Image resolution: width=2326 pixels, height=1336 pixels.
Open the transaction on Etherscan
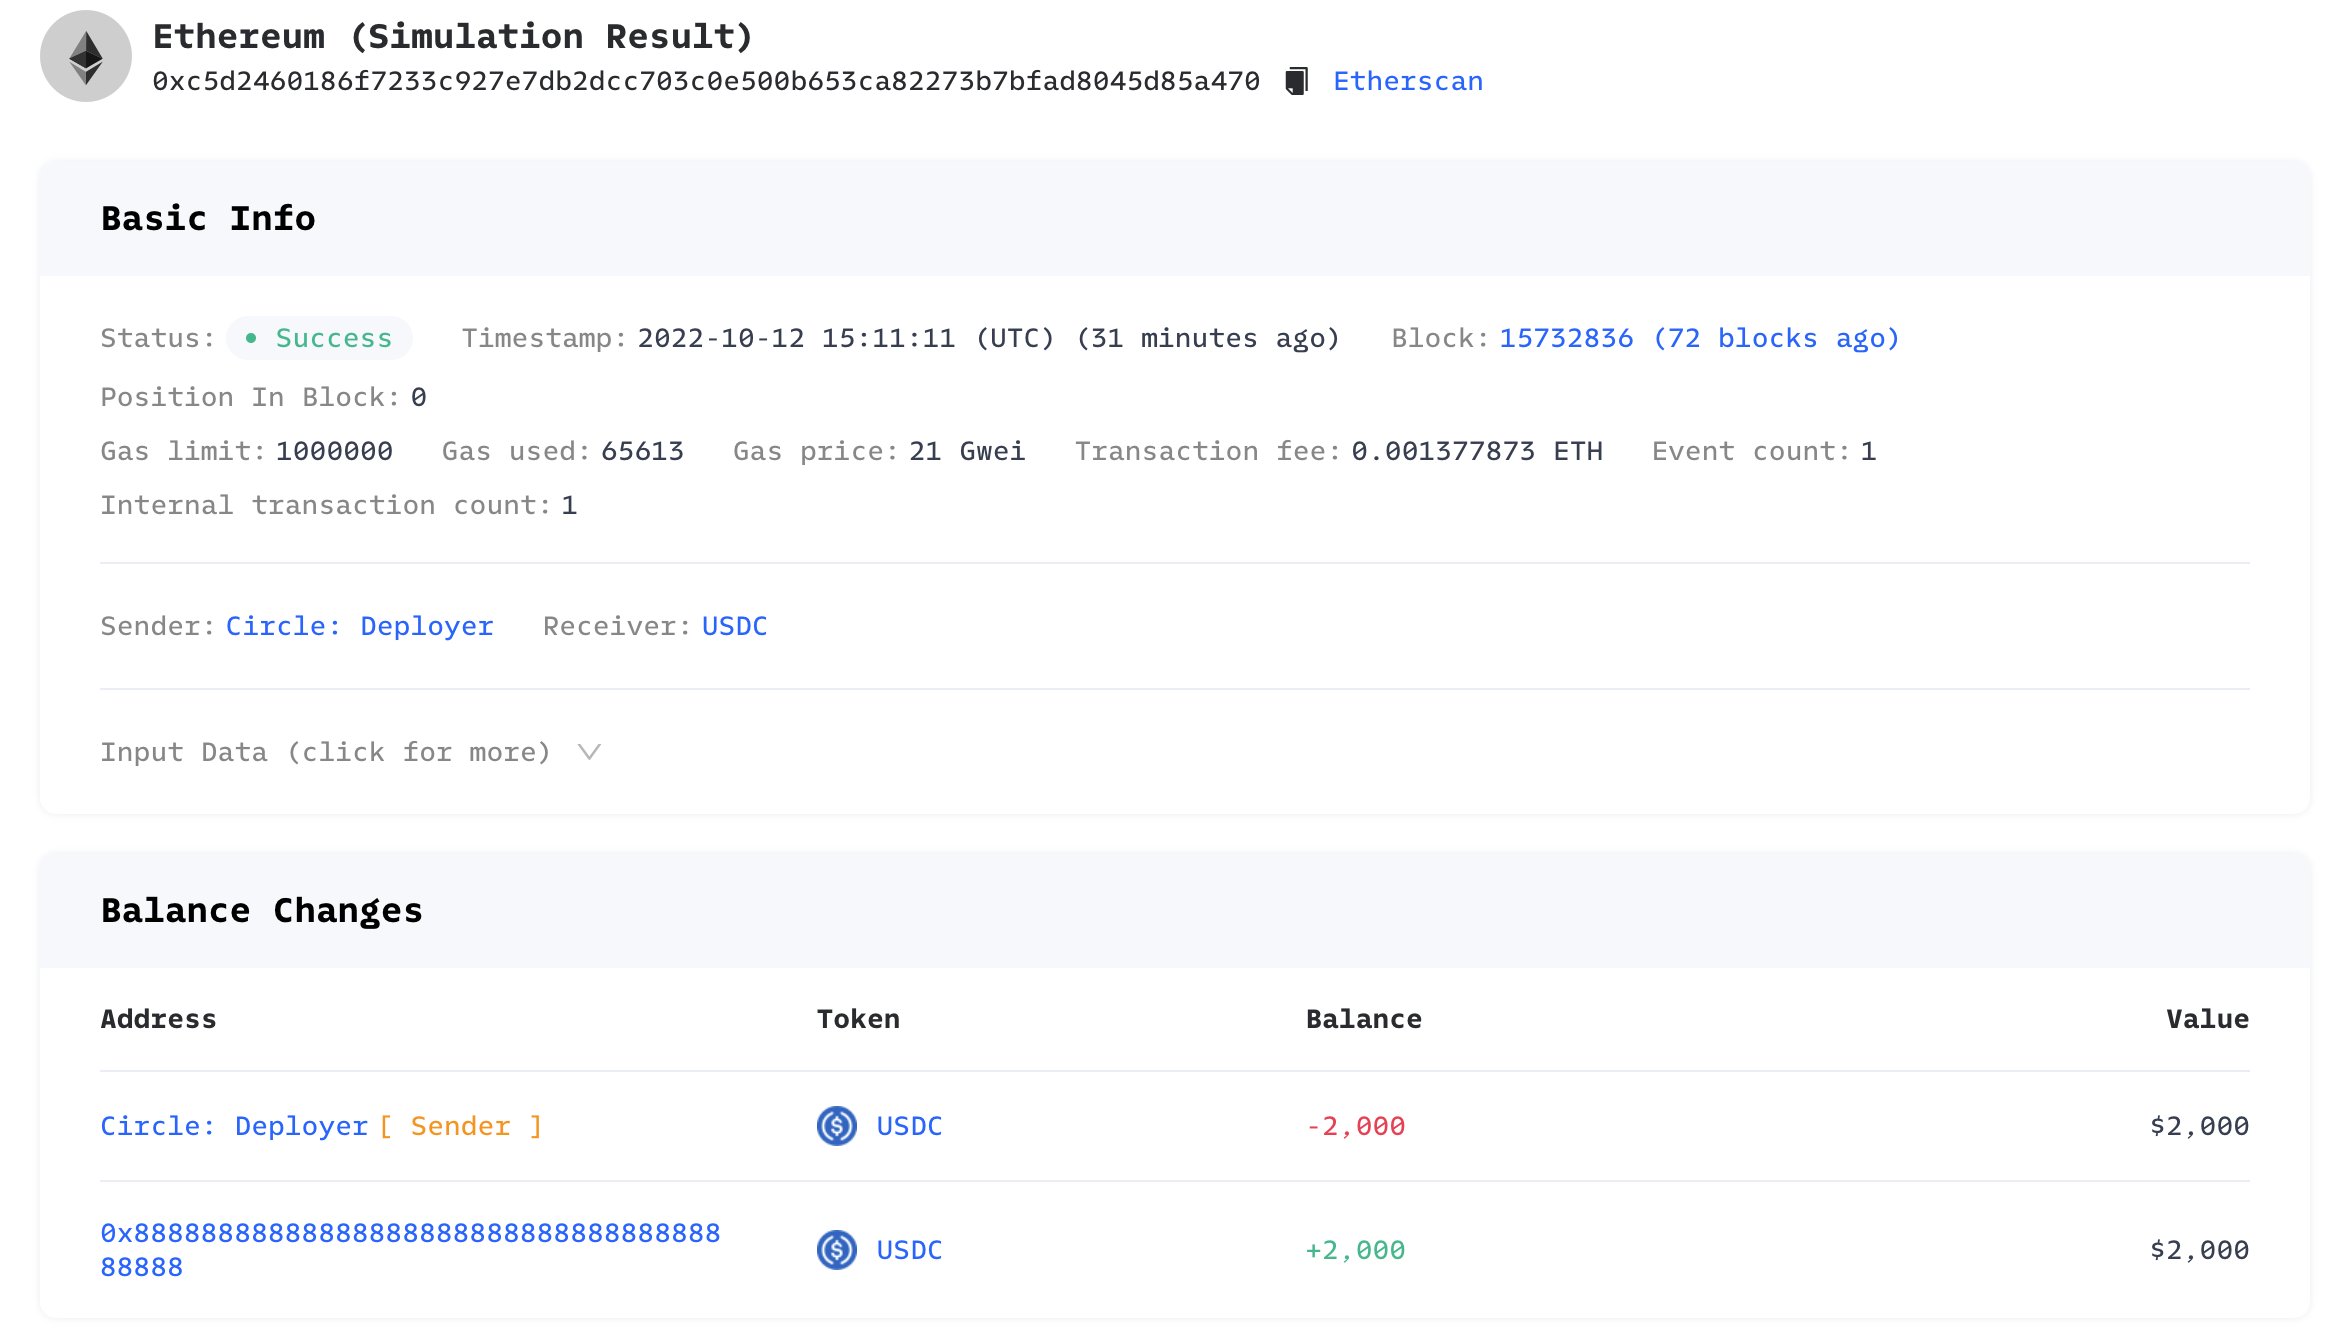click(1406, 81)
